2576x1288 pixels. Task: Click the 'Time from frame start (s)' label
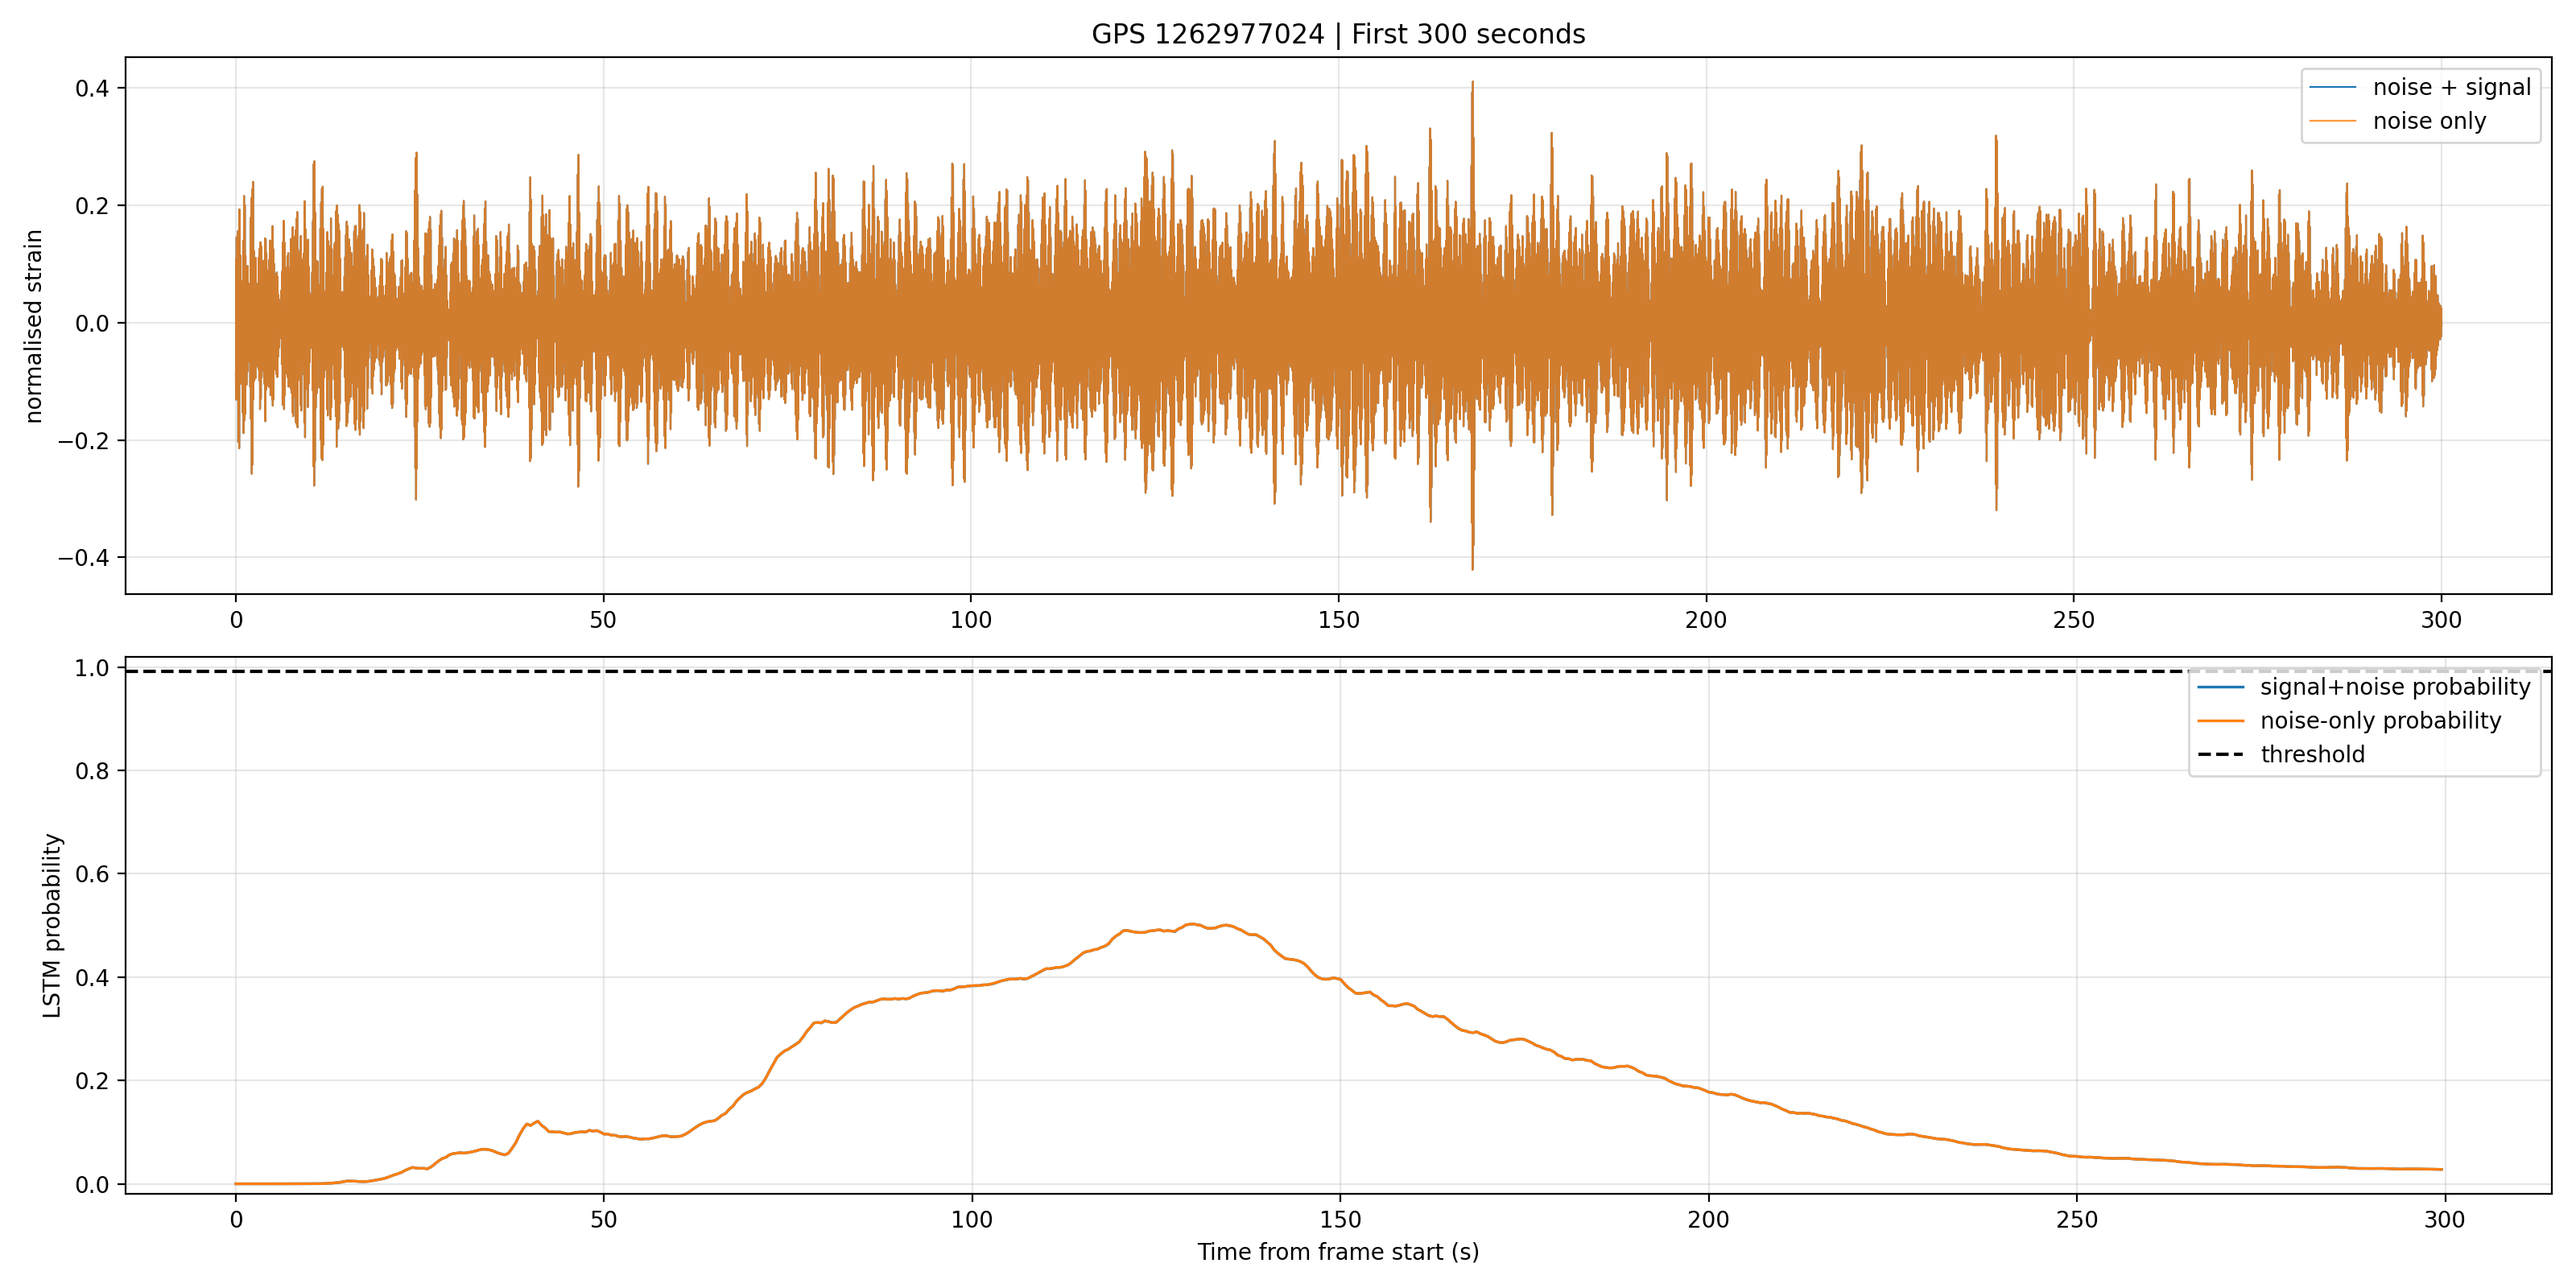(x=1338, y=1252)
